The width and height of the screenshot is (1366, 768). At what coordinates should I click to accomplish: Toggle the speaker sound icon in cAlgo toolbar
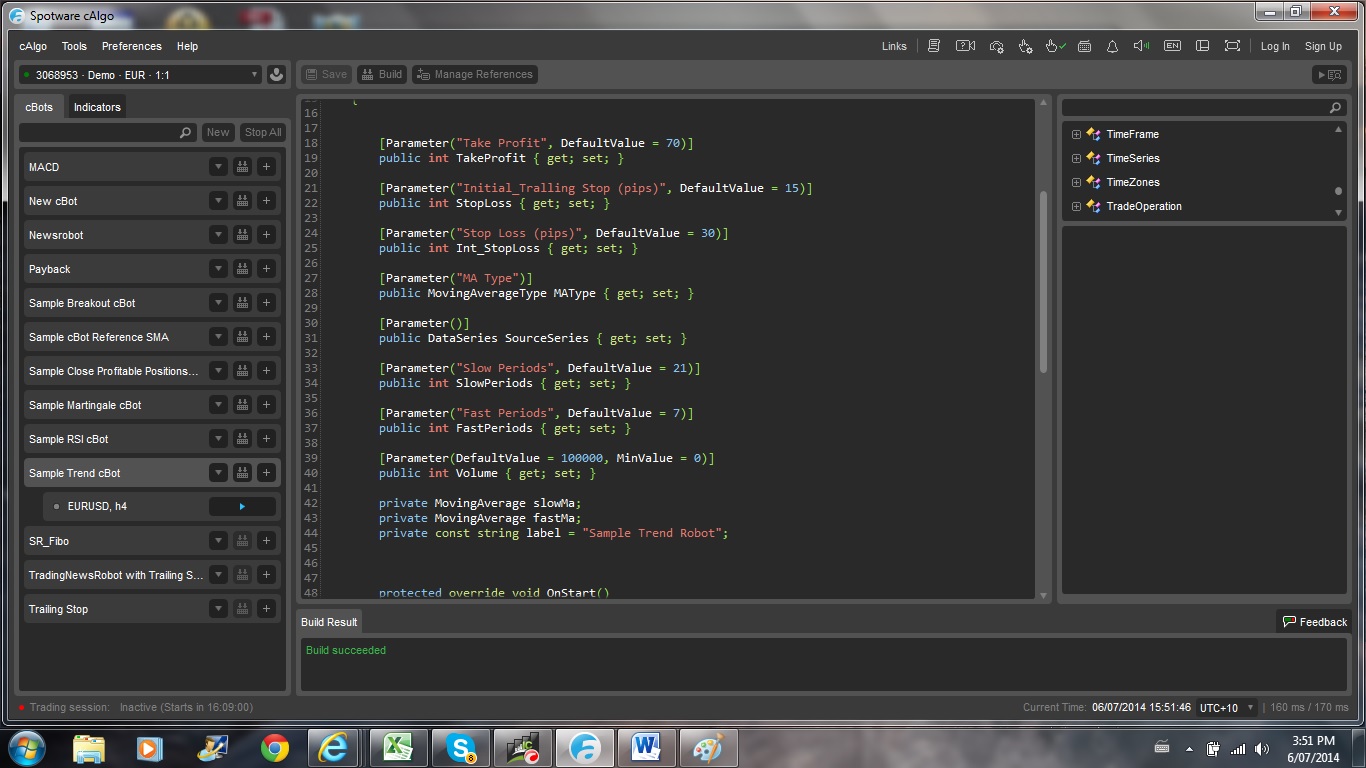point(1142,46)
